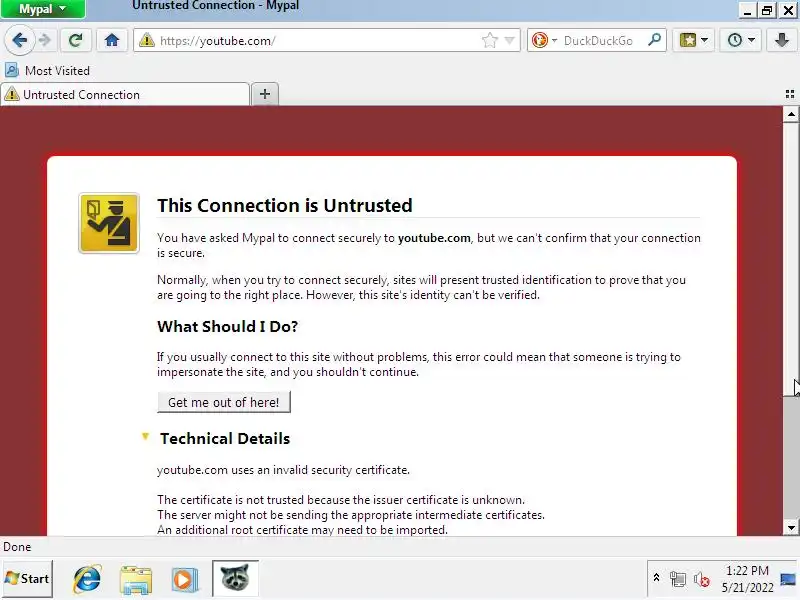Open the downloads arrow button

[x=782, y=40]
